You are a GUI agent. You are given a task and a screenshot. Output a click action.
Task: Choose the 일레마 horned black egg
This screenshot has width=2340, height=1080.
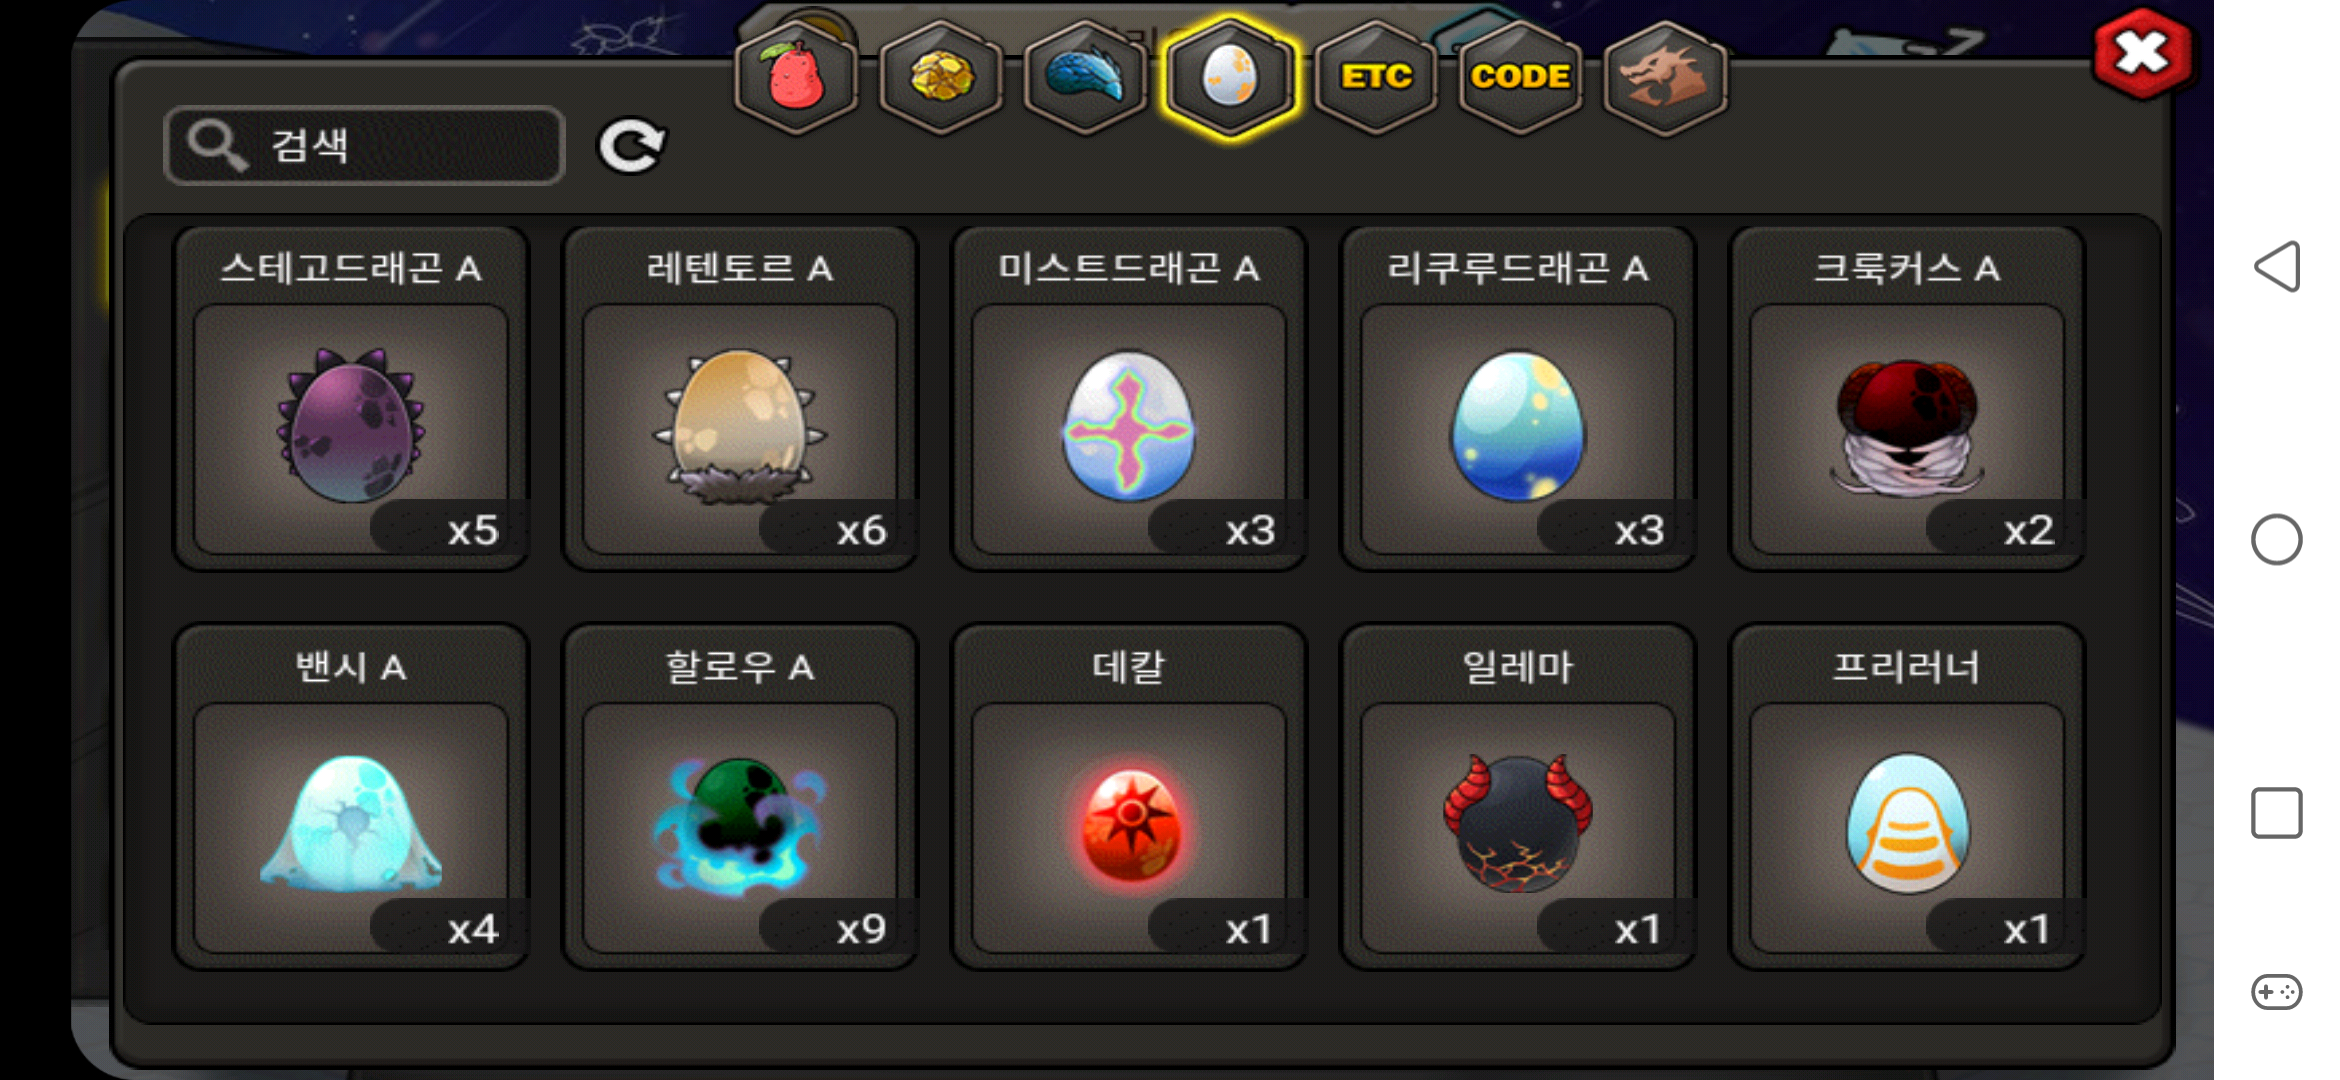(1518, 797)
